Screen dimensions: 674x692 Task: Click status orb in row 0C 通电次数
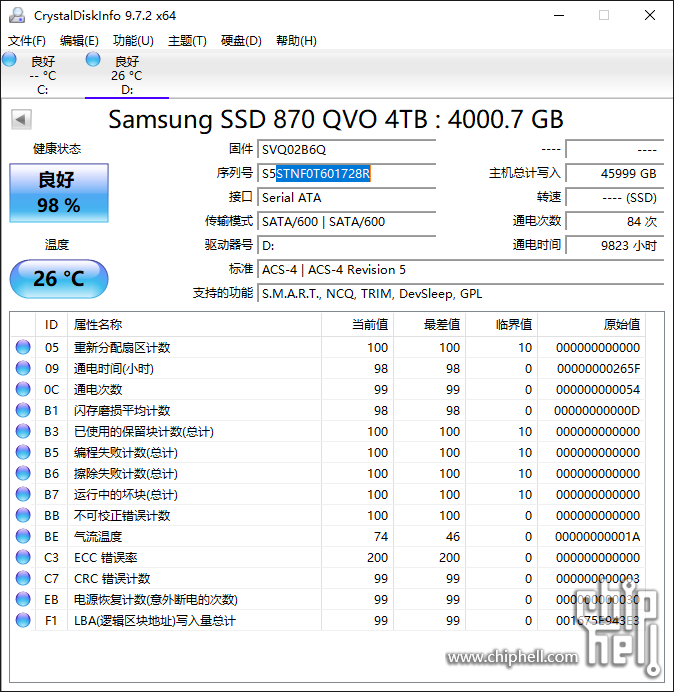[x=23, y=389]
